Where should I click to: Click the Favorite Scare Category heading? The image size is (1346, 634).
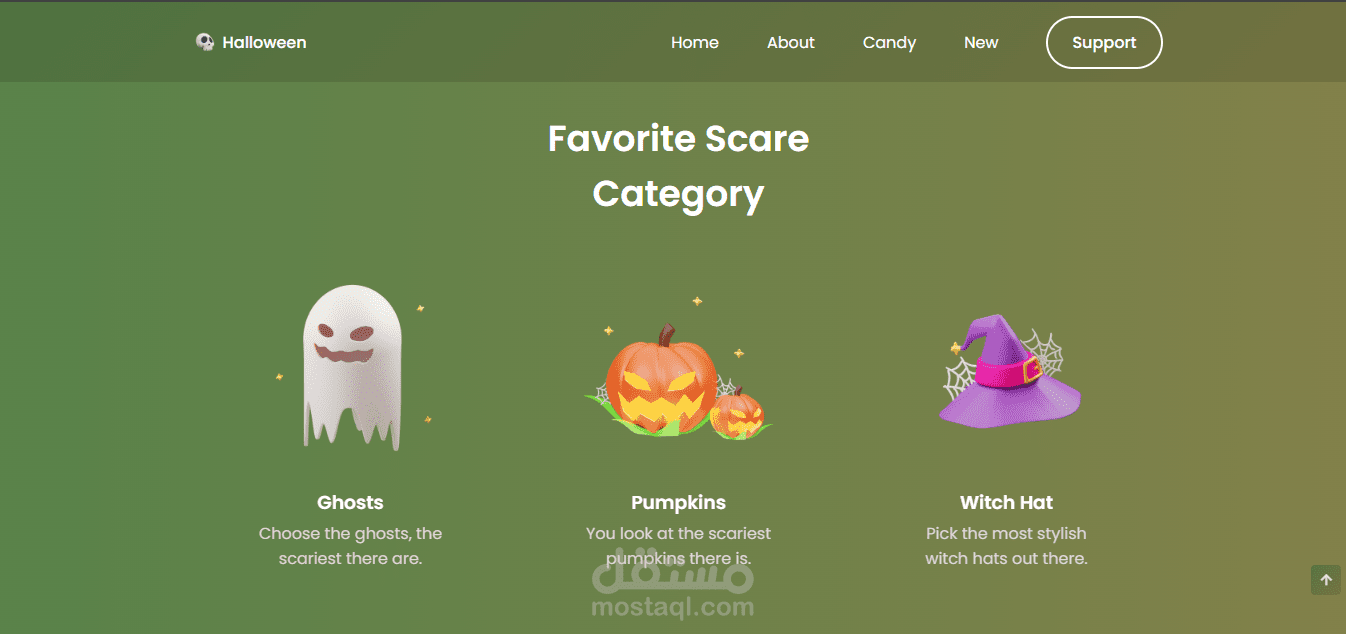click(x=678, y=165)
